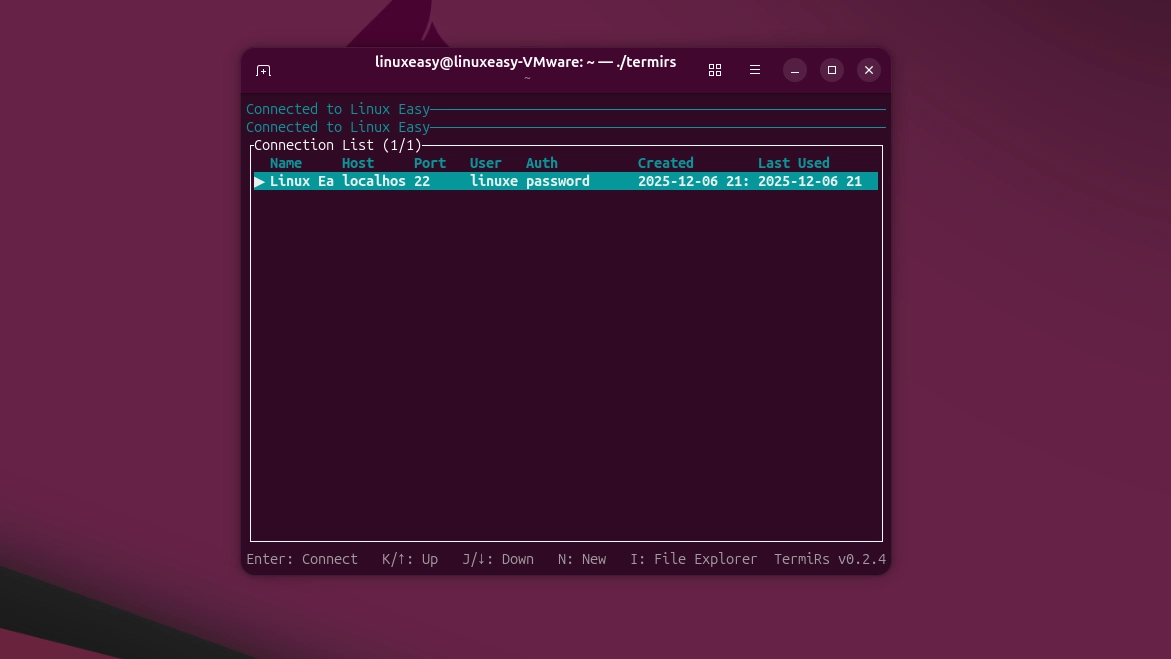
Task: Toggle the Name column sort
Action: tap(285, 163)
